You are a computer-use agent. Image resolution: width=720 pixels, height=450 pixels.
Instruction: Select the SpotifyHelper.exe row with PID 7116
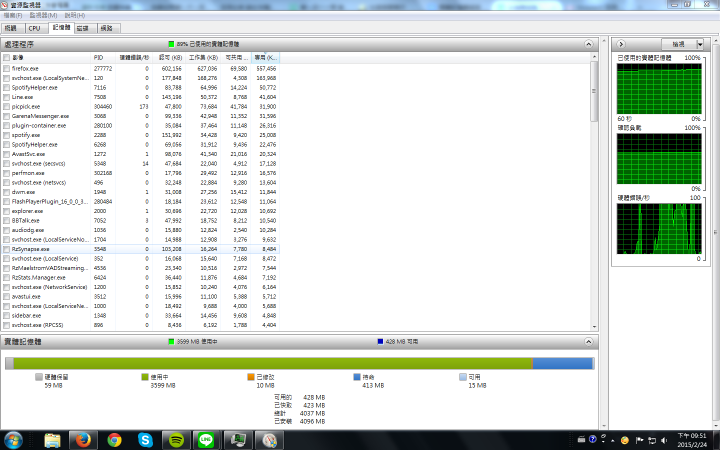click(x=140, y=88)
